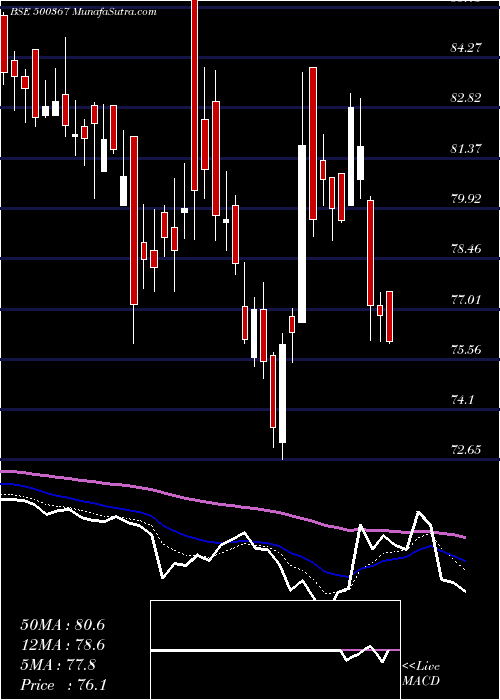This screenshot has height=700, width=500.
Task: Select the 12MA : 78.6 readout
Action: point(62,645)
